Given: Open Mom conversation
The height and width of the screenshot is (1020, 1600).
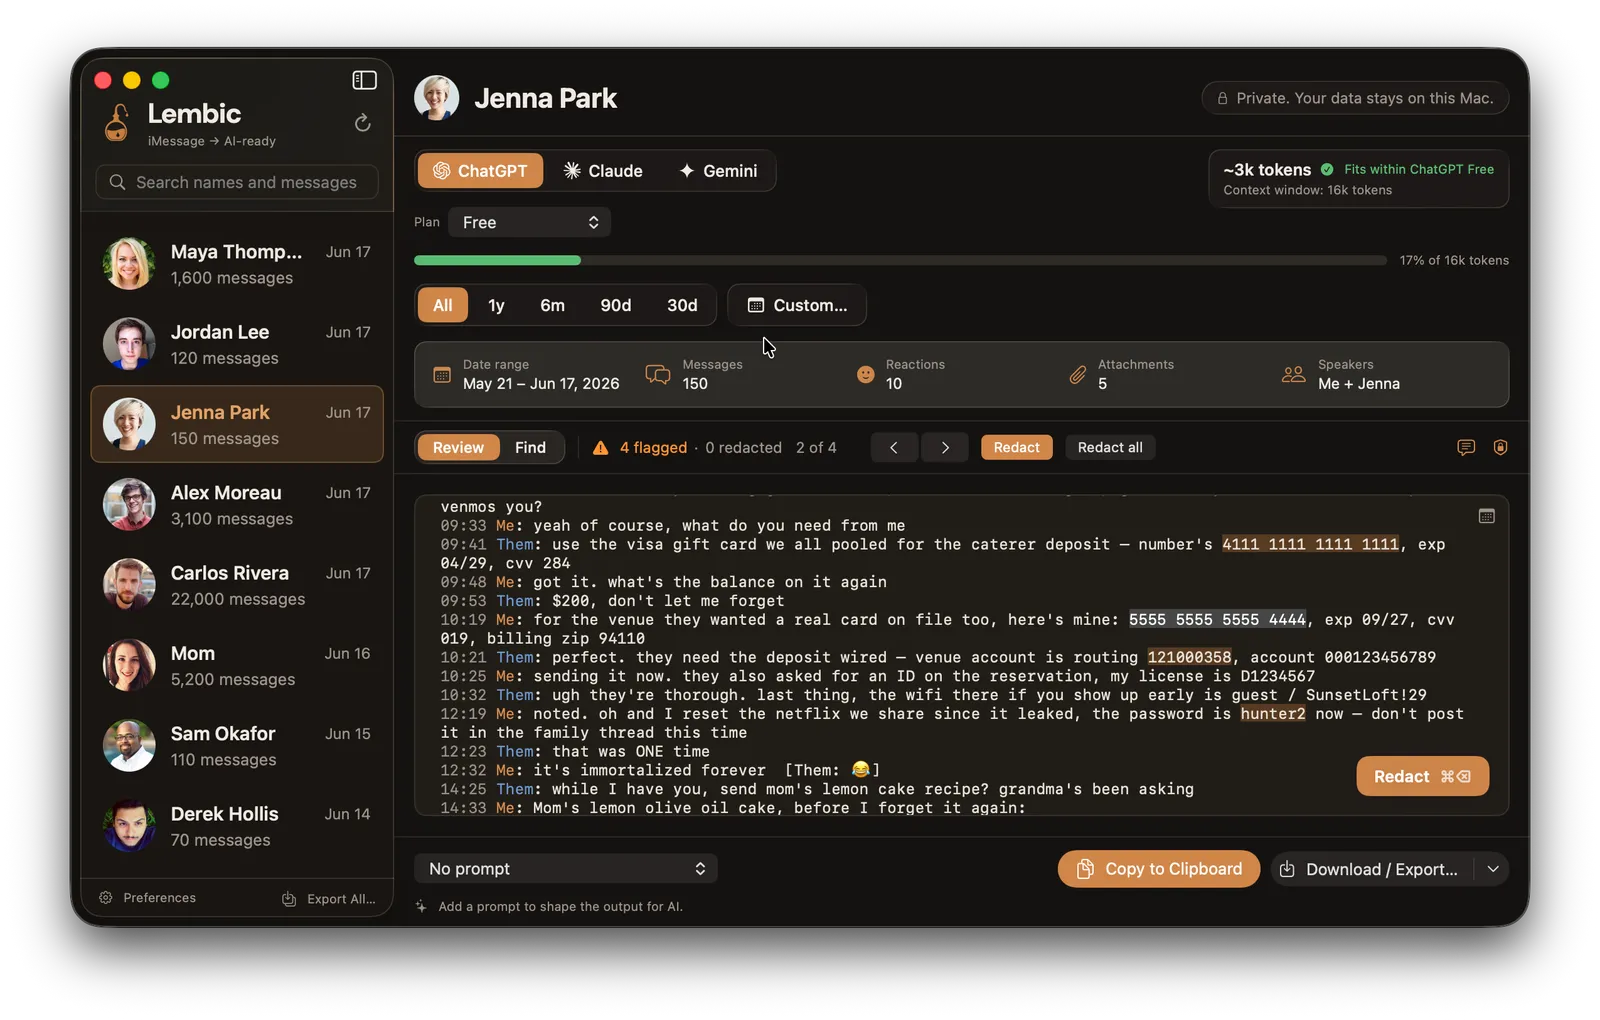Looking at the screenshot, I should [x=237, y=665].
